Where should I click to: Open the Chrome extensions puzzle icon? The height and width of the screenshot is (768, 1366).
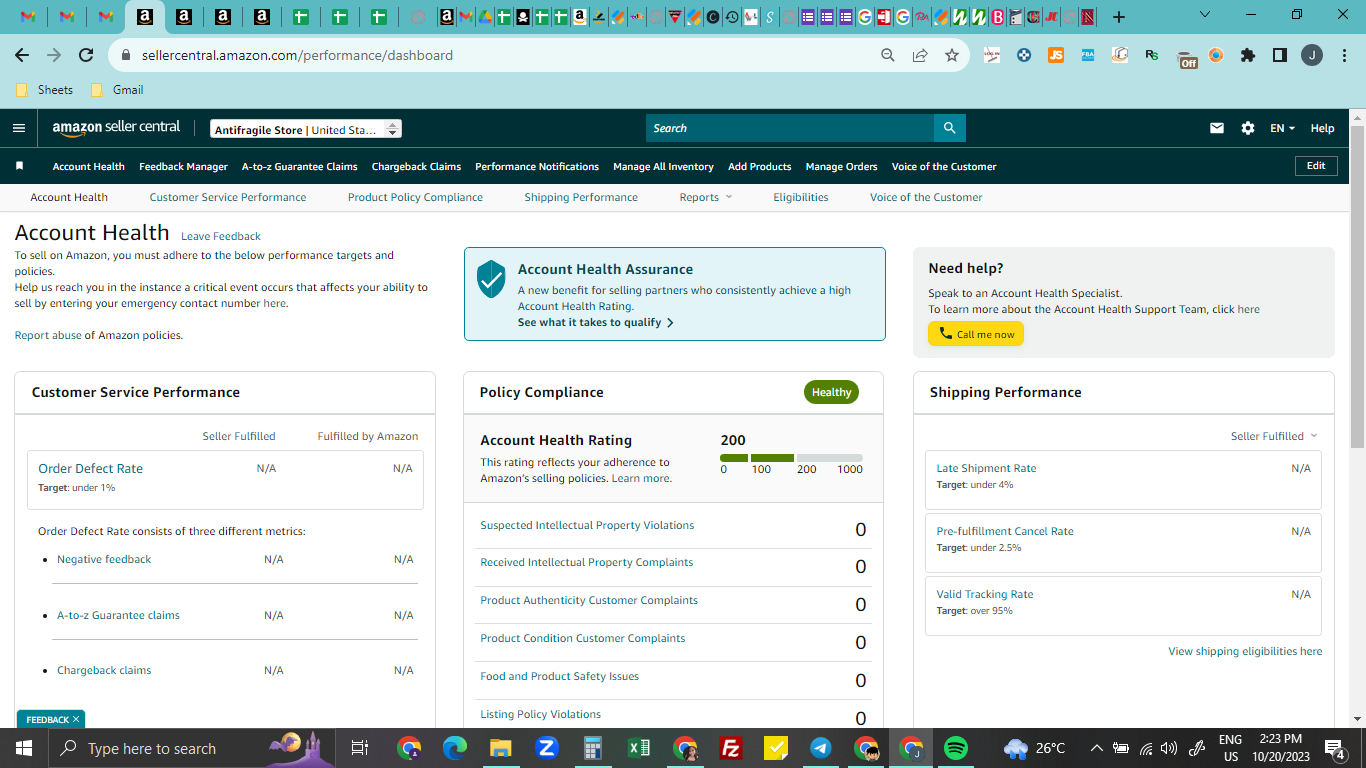(1247, 56)
